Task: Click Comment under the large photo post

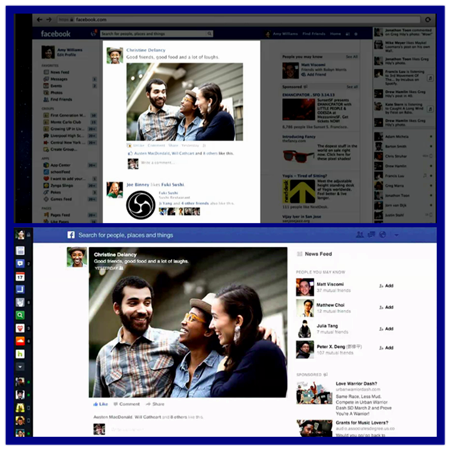Action: pos(127,404)
